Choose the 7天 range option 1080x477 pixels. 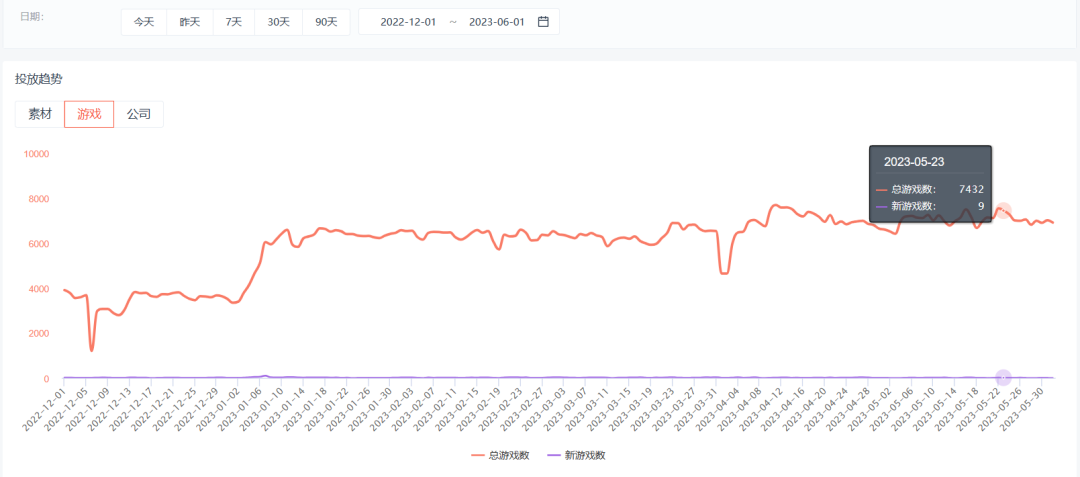(233, 21)
